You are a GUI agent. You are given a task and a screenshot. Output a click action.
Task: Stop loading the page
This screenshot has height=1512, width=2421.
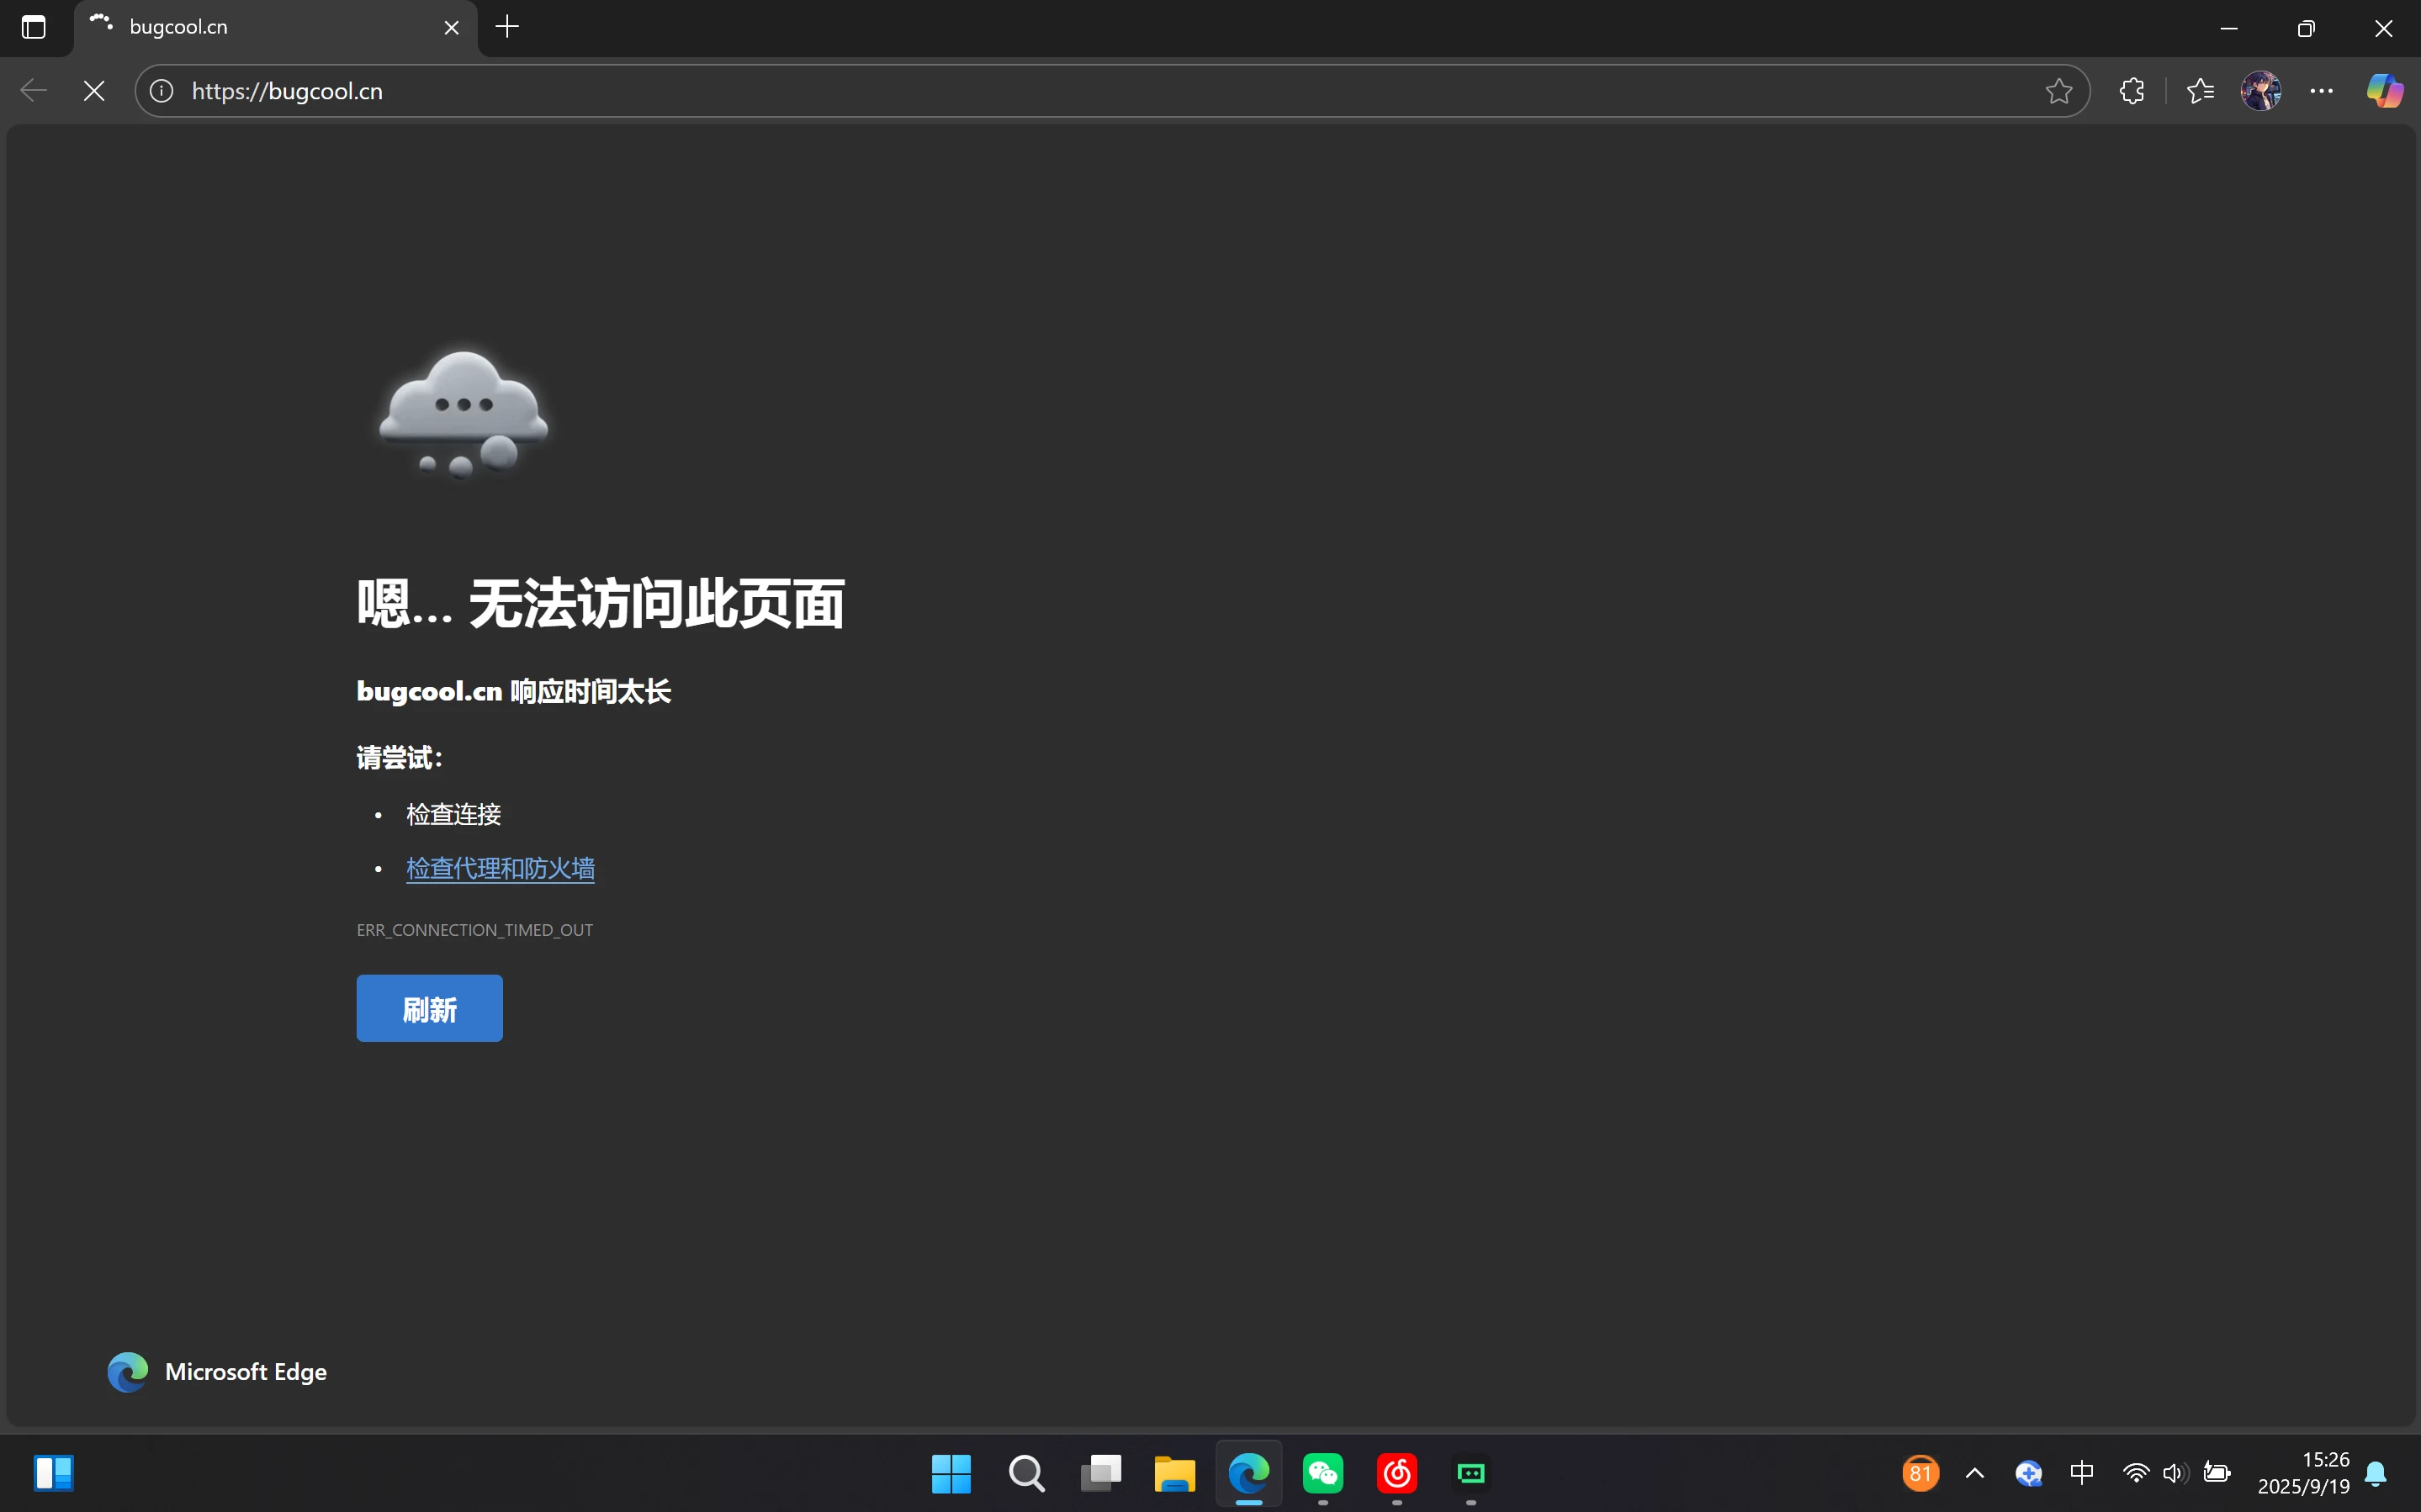click(x=94, y=91)
